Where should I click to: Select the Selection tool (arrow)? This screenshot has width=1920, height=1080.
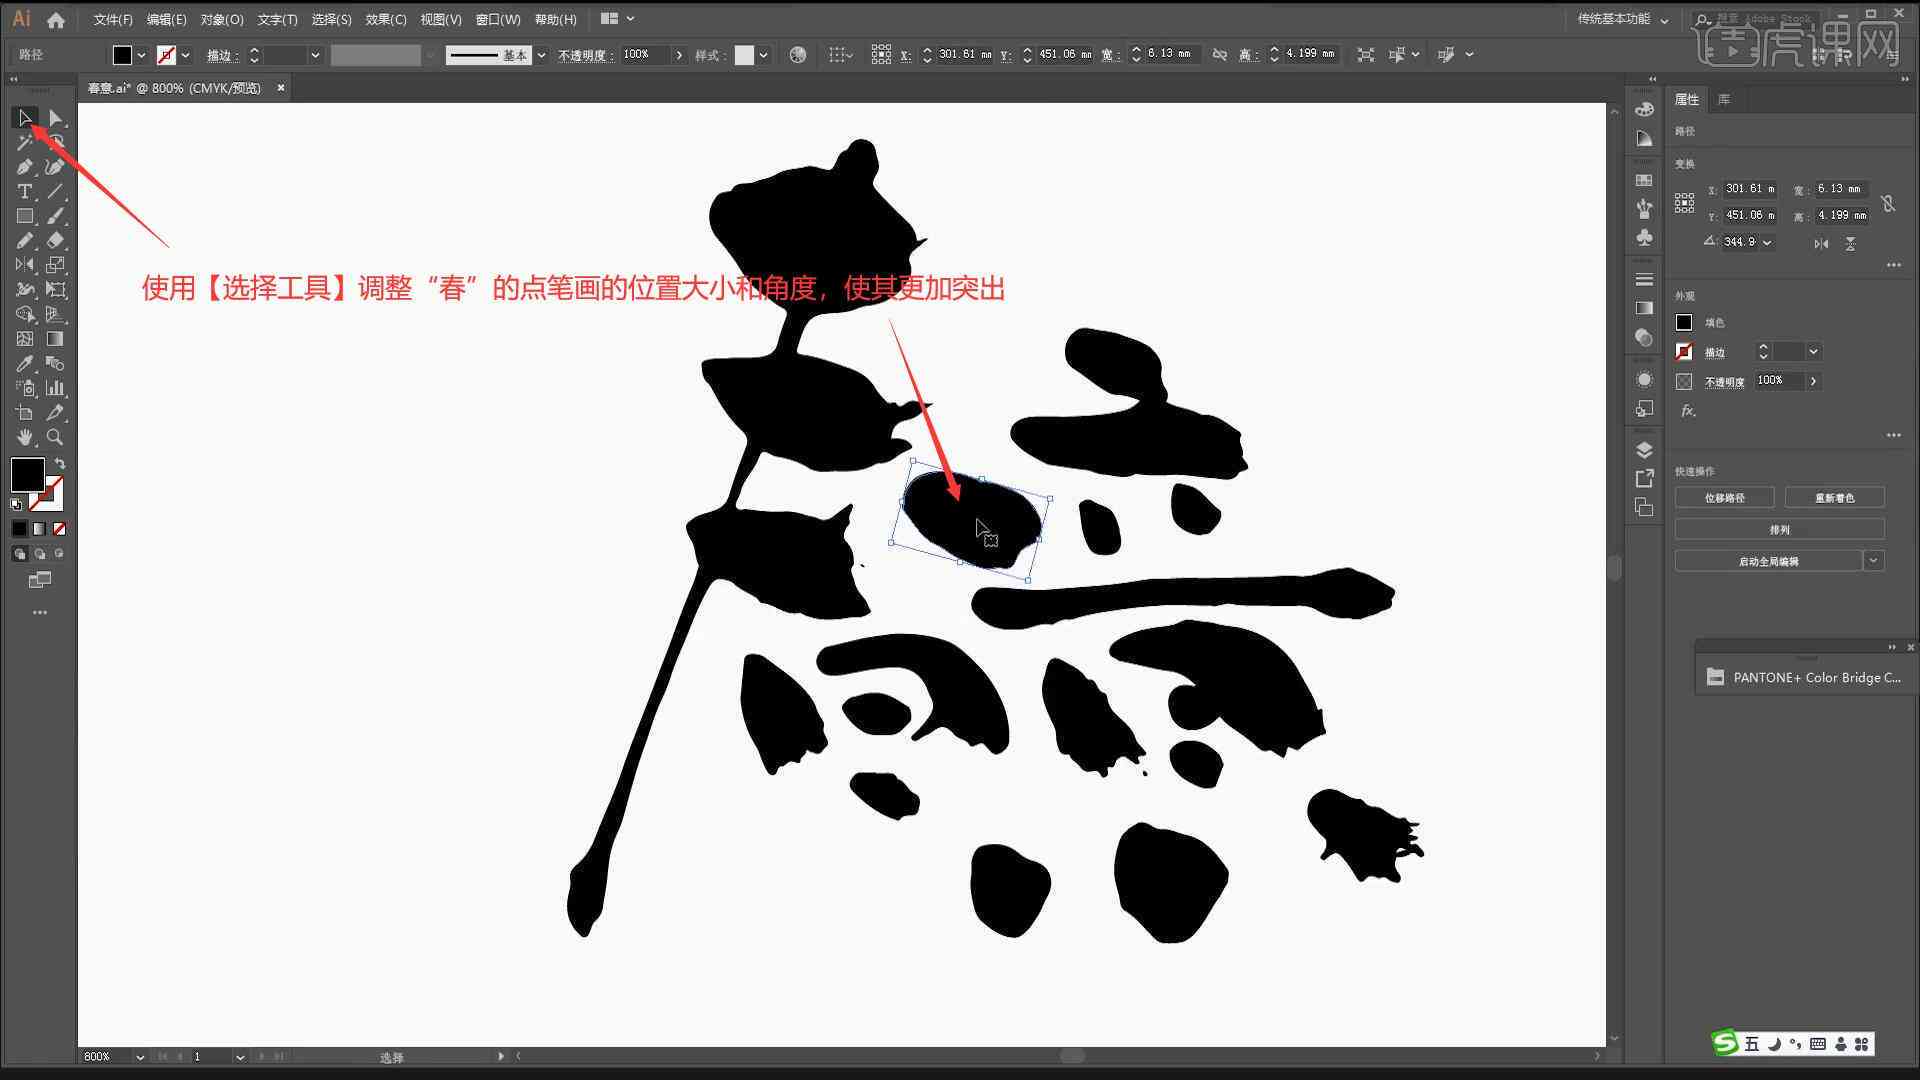tap(22, 117)
